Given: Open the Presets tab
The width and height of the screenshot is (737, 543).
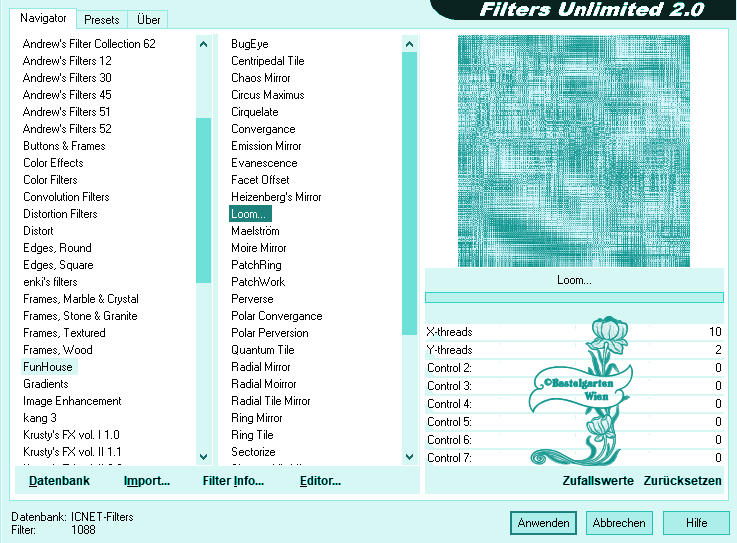Looking at the screenshot, I should tap(102, 20).
